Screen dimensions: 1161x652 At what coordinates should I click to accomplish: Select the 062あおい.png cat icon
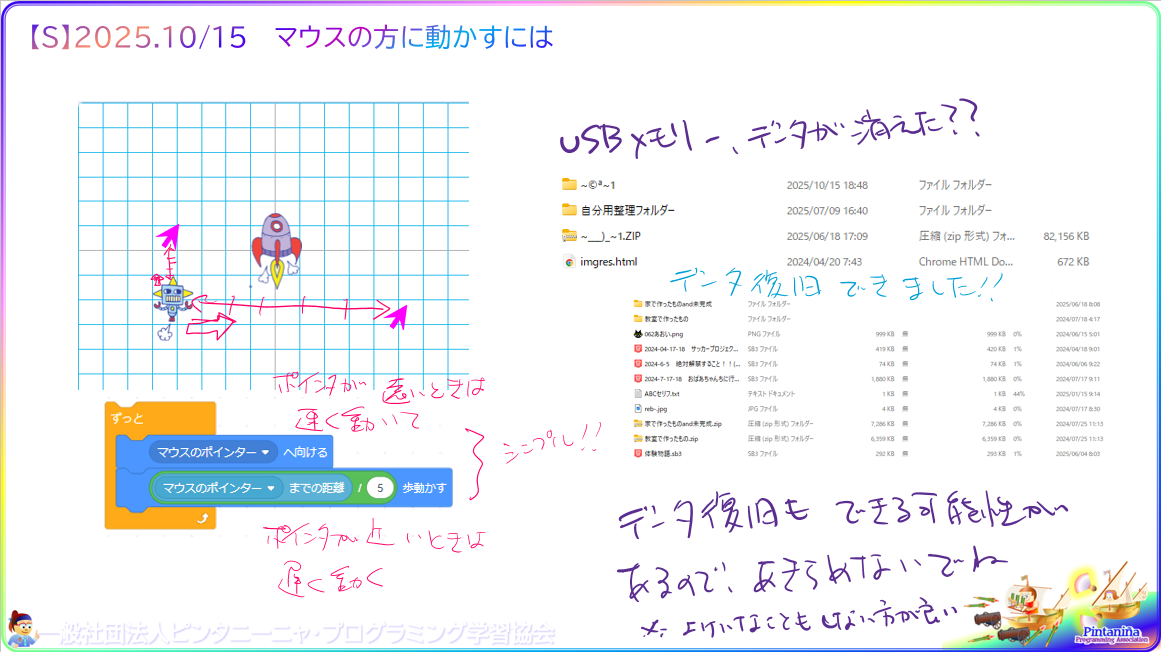coord(638,333)
